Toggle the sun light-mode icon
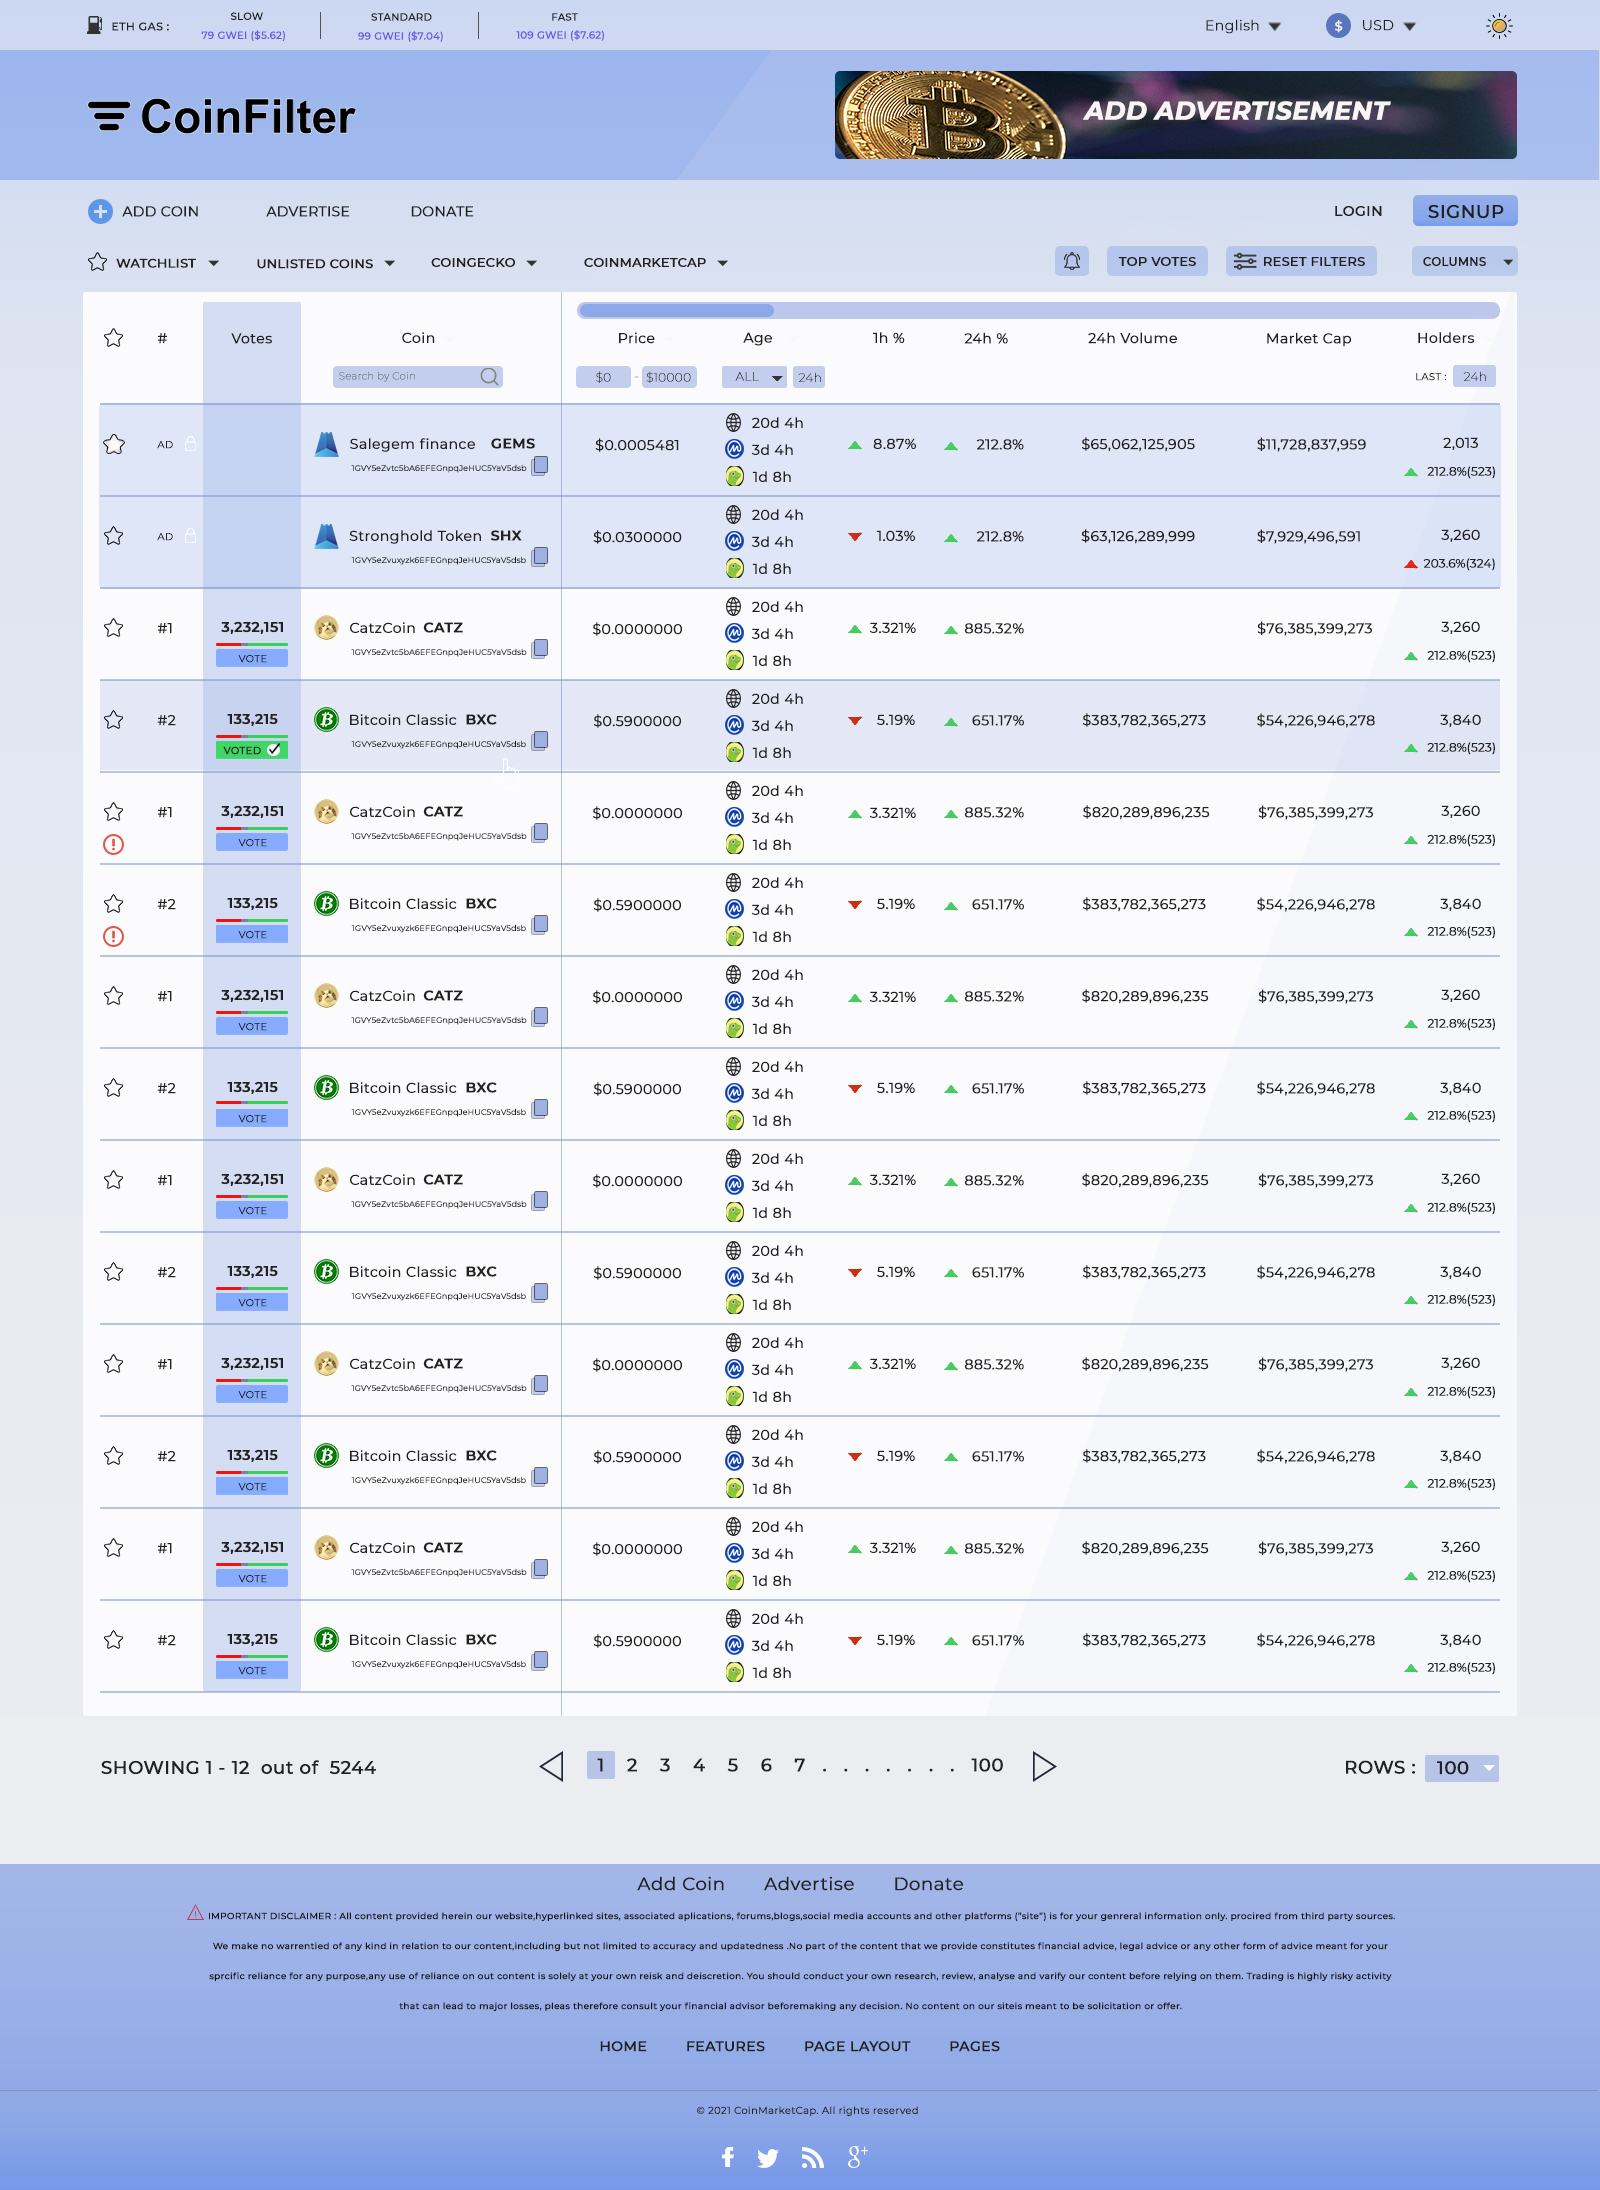Screen dimensions: 1600x2190 pos(1498,26)
